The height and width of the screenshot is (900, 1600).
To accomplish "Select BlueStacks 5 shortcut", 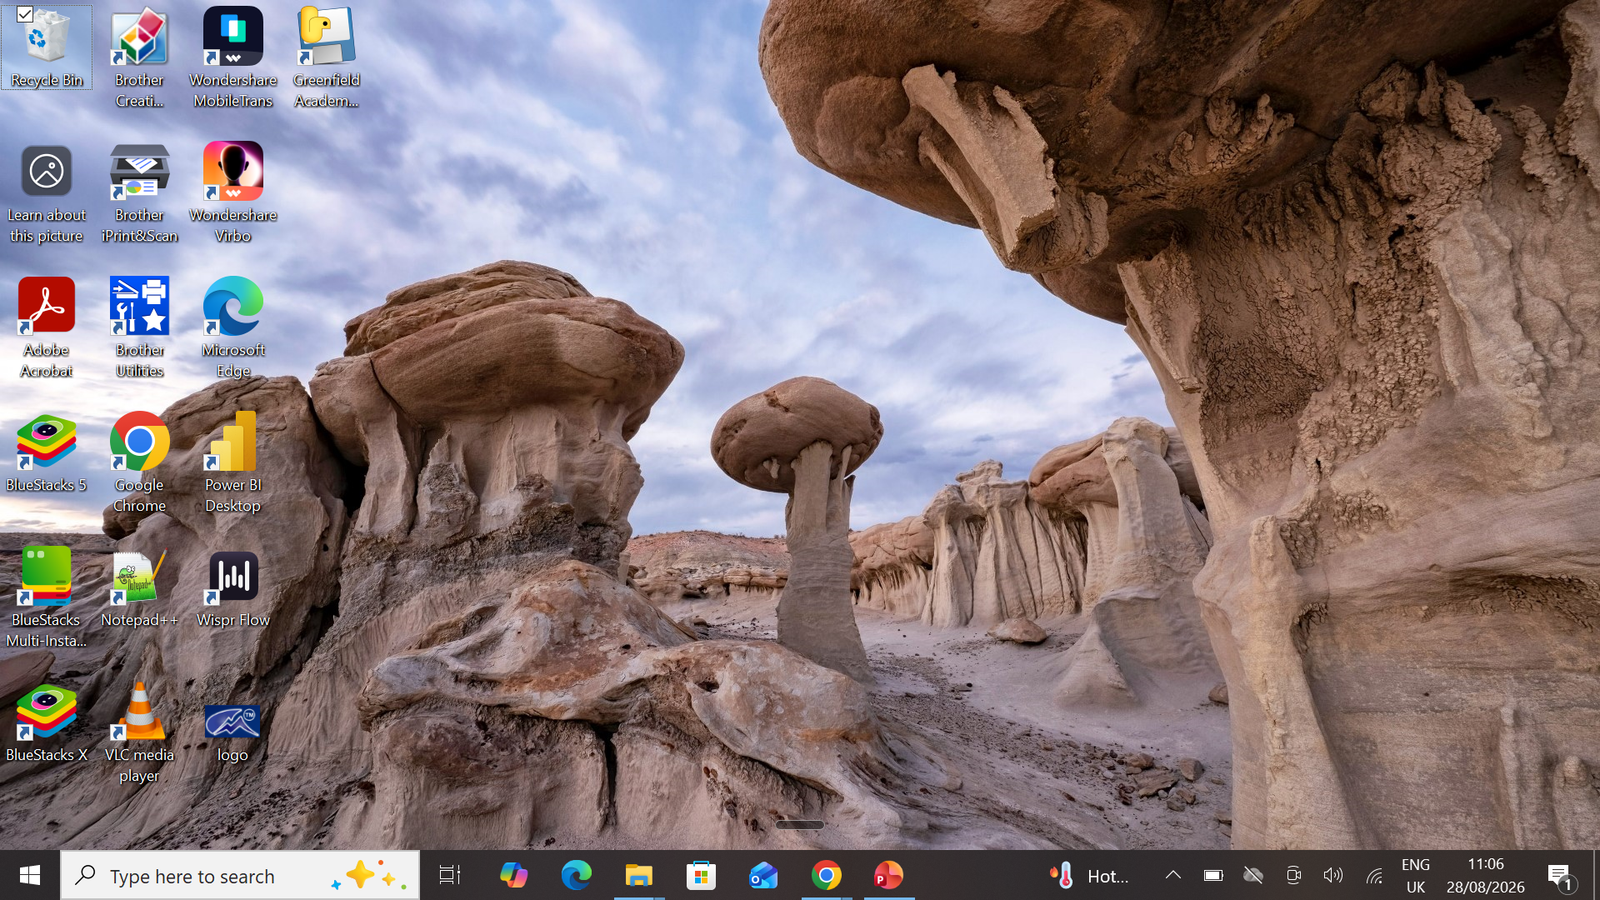I will point(46,453).
